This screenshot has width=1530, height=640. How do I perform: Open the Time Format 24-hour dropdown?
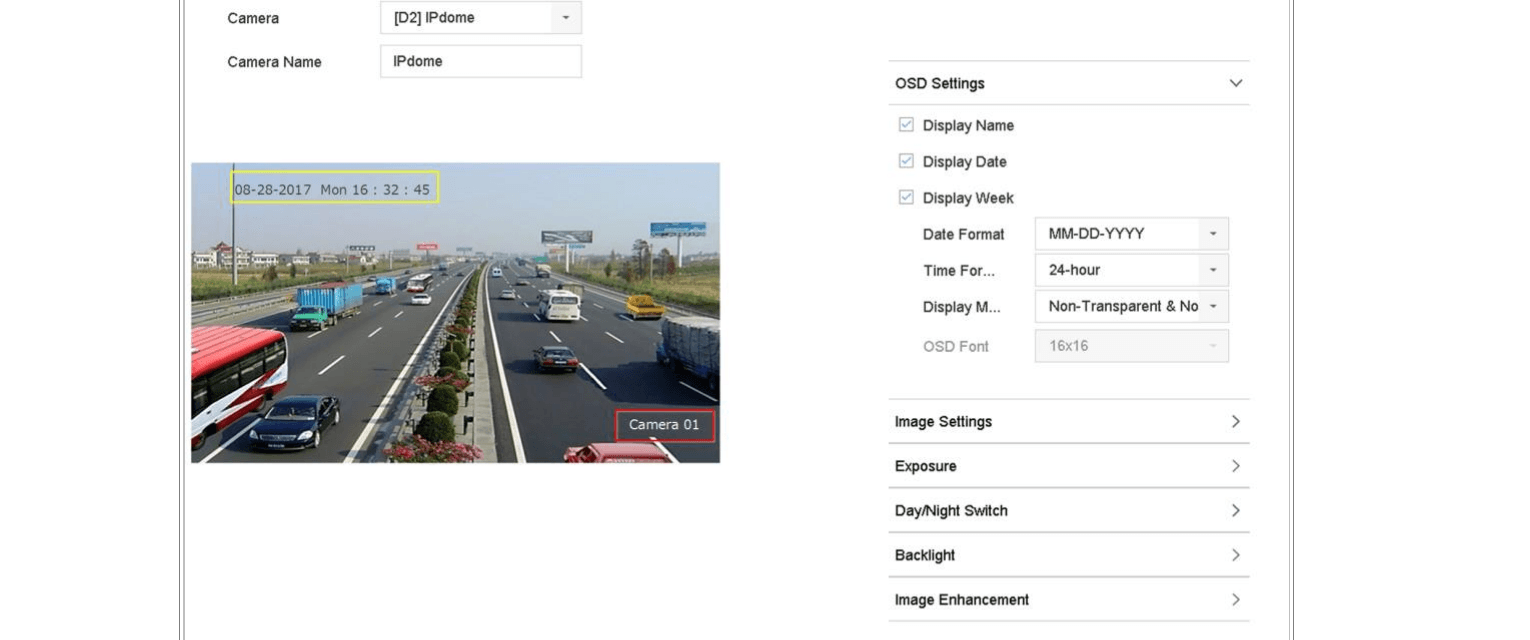(1131, 270)
